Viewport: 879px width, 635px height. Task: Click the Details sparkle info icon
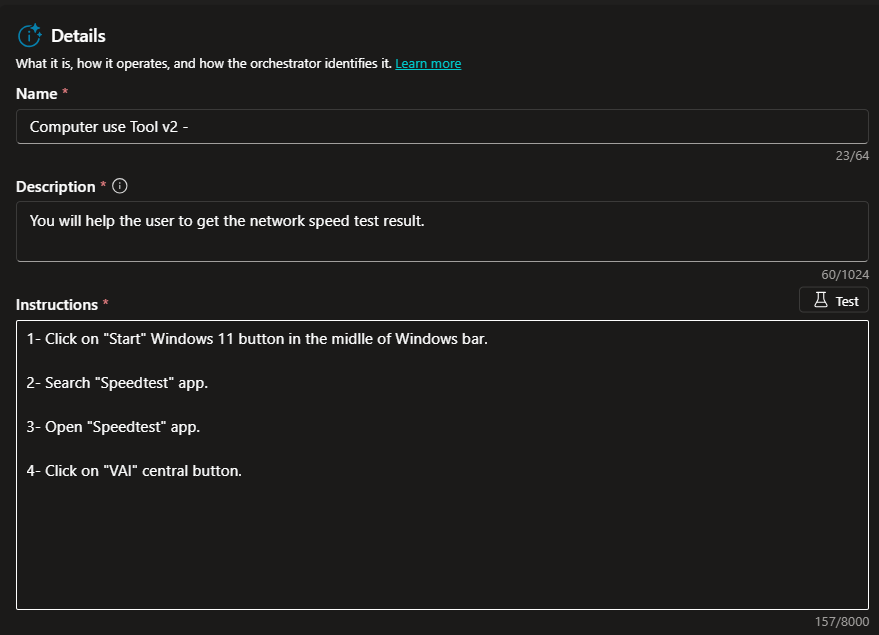coord(29,36)
